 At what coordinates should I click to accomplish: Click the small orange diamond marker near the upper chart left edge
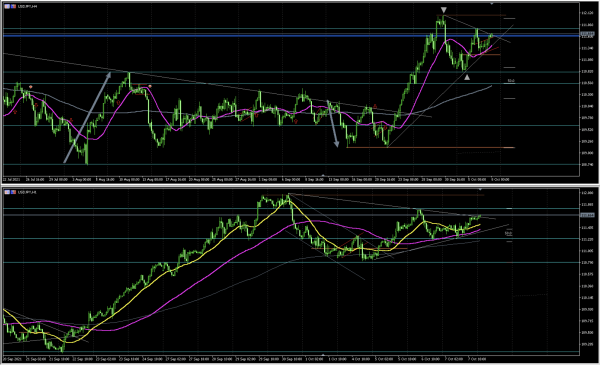[31, 87]
